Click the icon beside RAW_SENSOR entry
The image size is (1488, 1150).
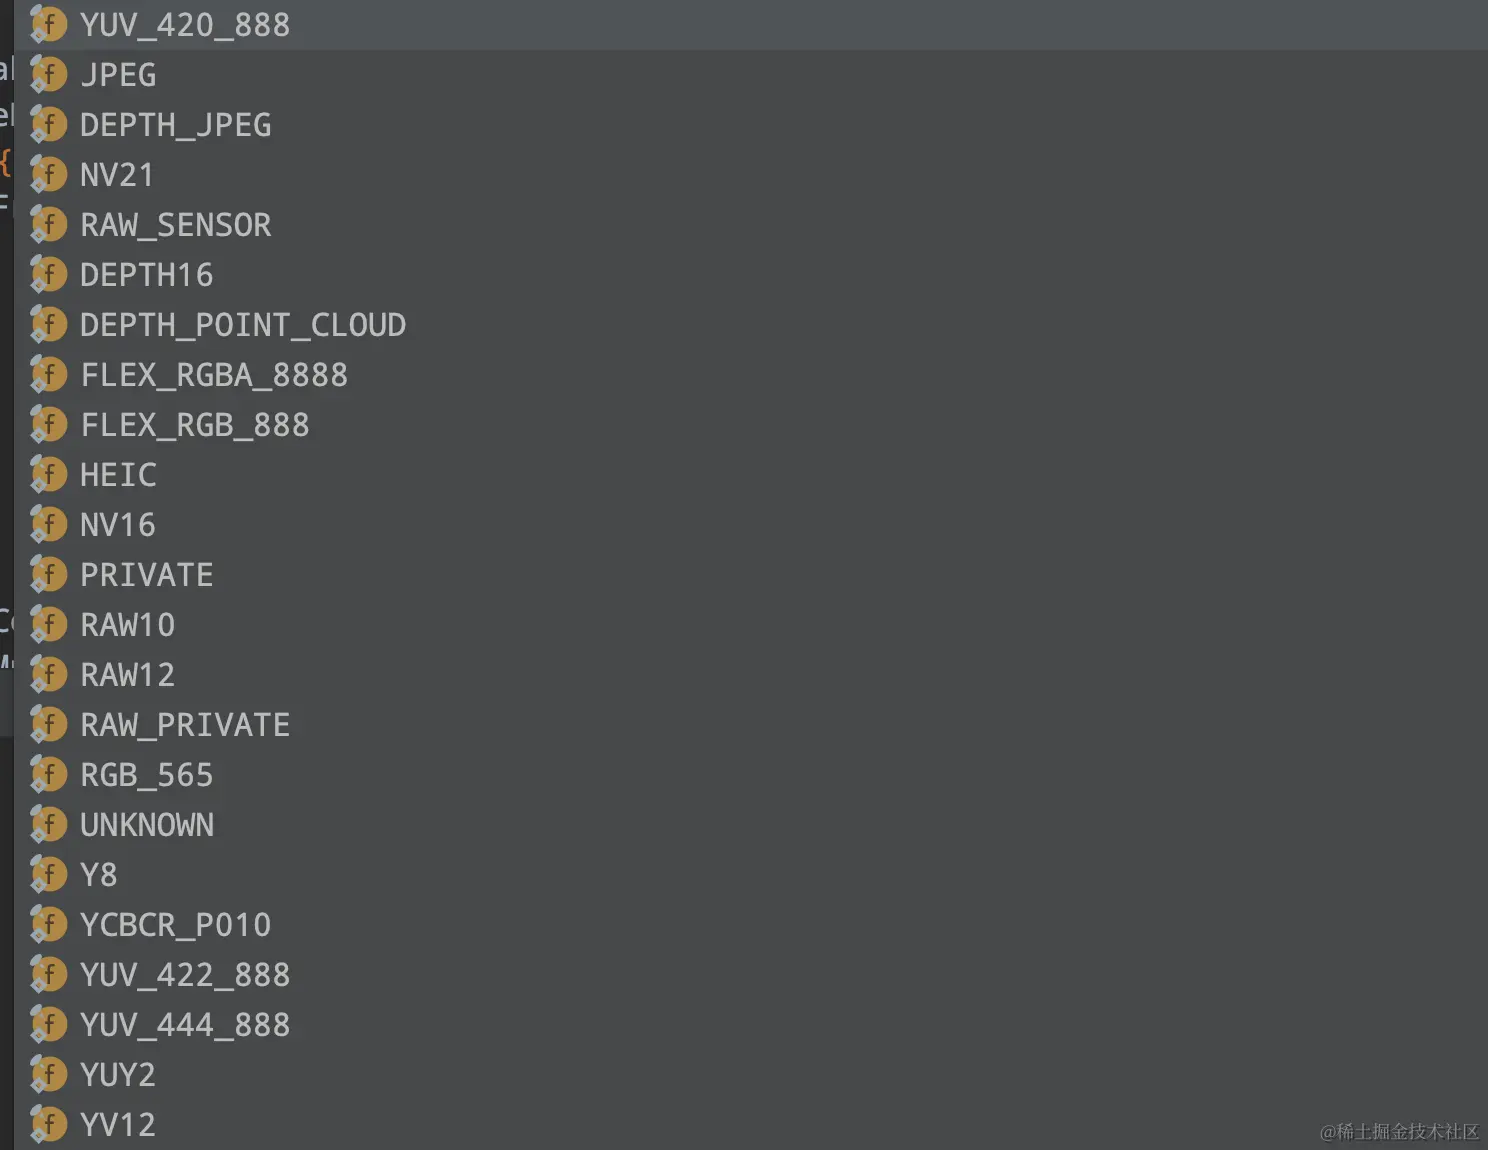point(48,225)
